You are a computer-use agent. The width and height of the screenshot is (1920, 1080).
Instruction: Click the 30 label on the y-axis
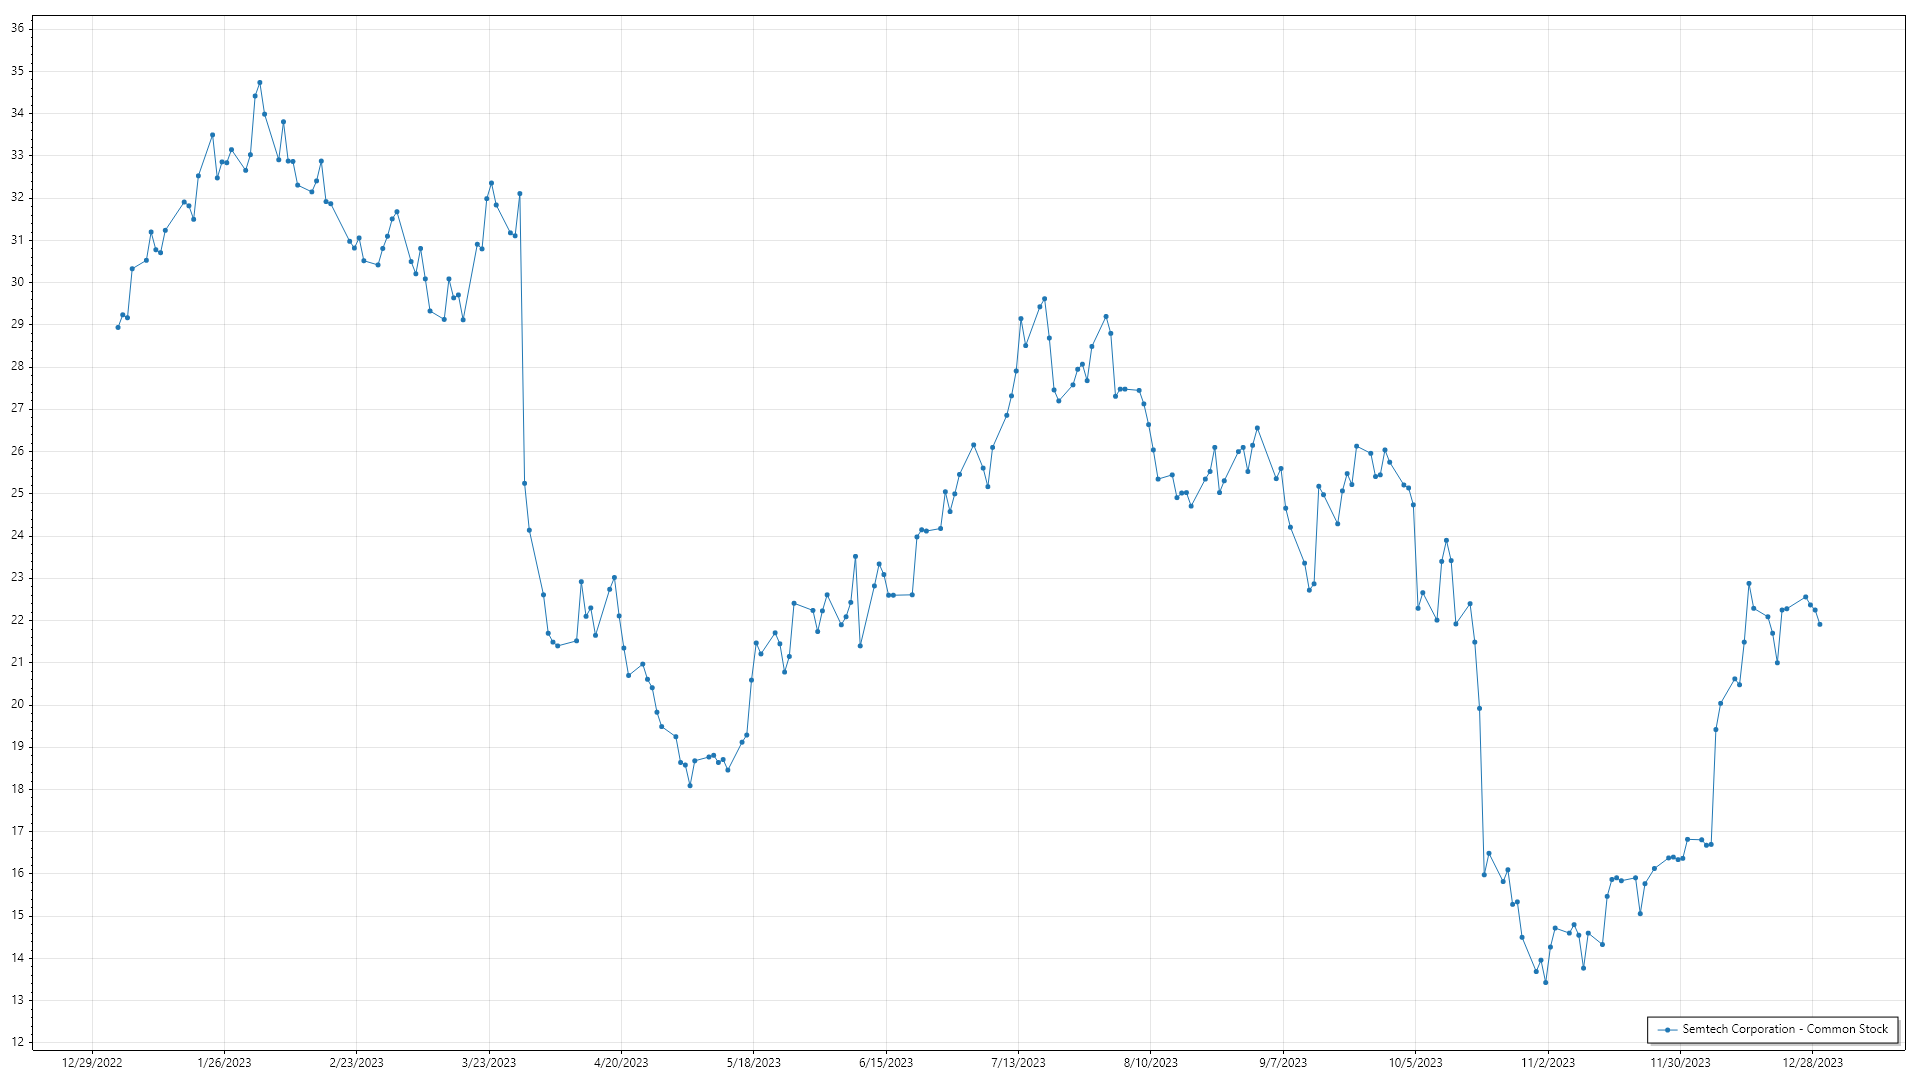[x=18, y=282]
